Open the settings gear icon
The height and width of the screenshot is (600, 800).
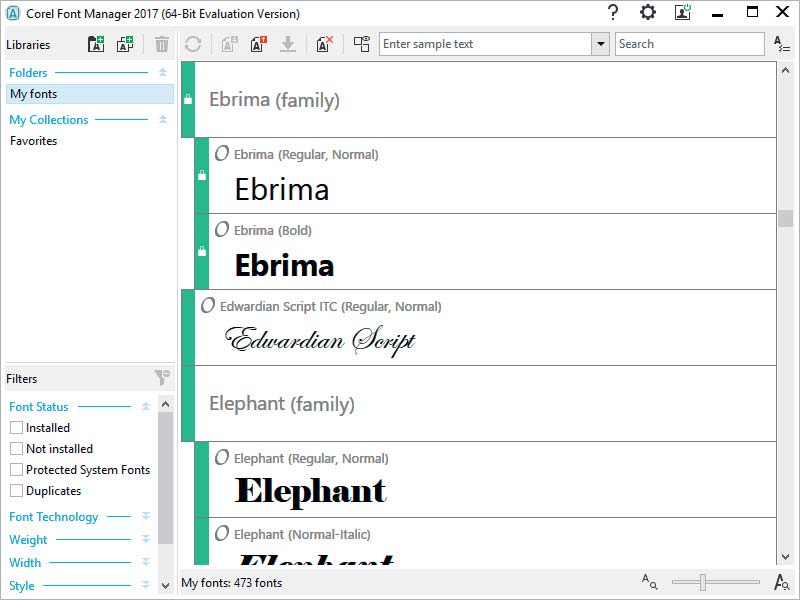(648, 12)
